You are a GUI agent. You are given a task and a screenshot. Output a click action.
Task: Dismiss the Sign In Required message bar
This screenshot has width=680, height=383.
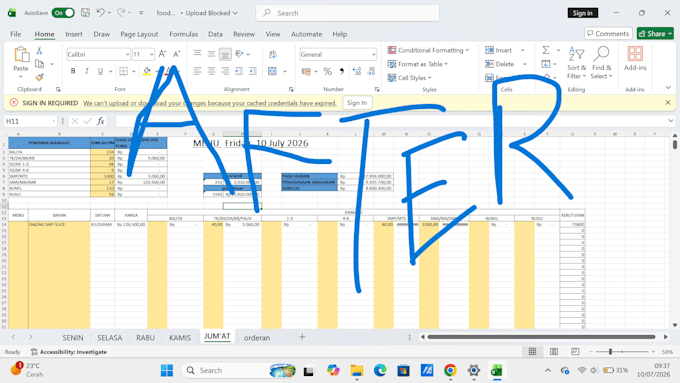click(668, 103)
